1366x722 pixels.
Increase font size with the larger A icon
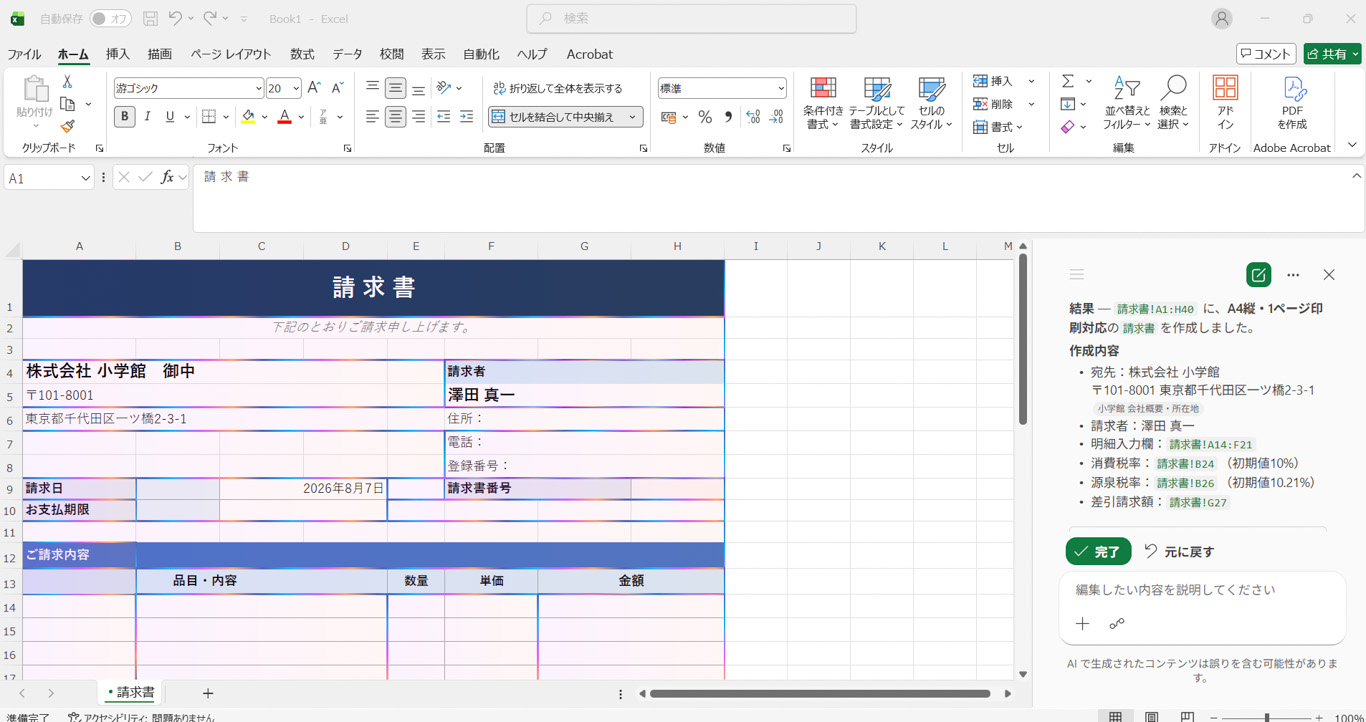coord(314,88)
